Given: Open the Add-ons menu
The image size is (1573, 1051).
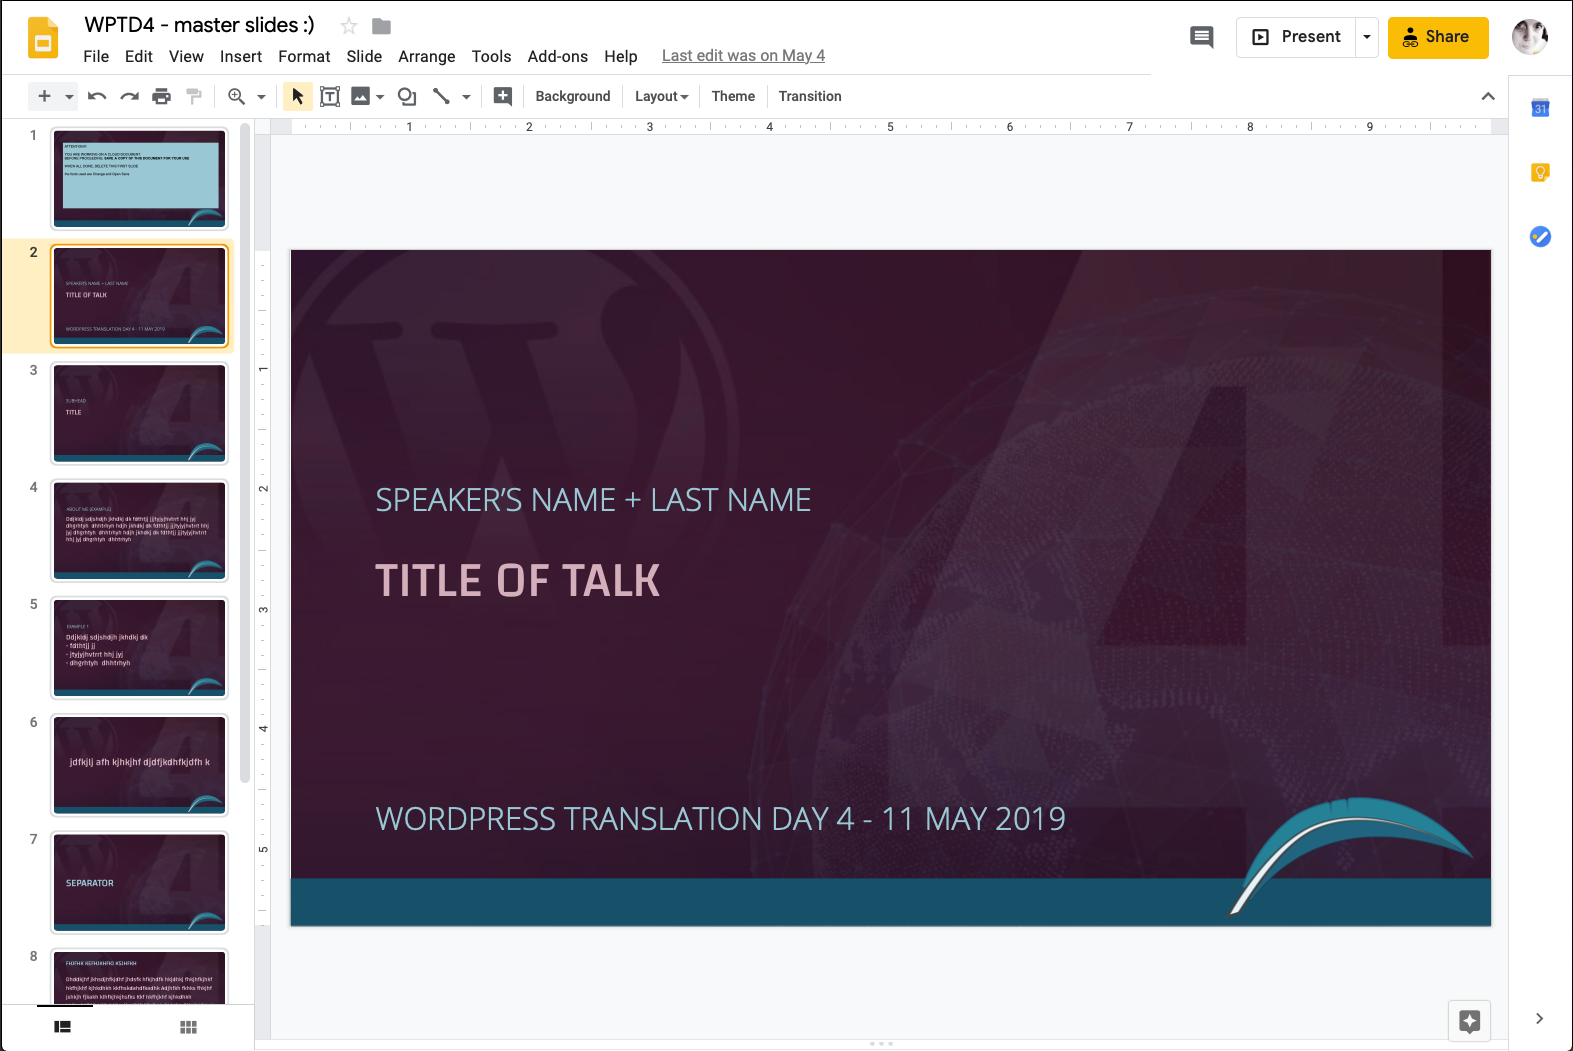Looking at the screenshot, I should coord(558,56).
